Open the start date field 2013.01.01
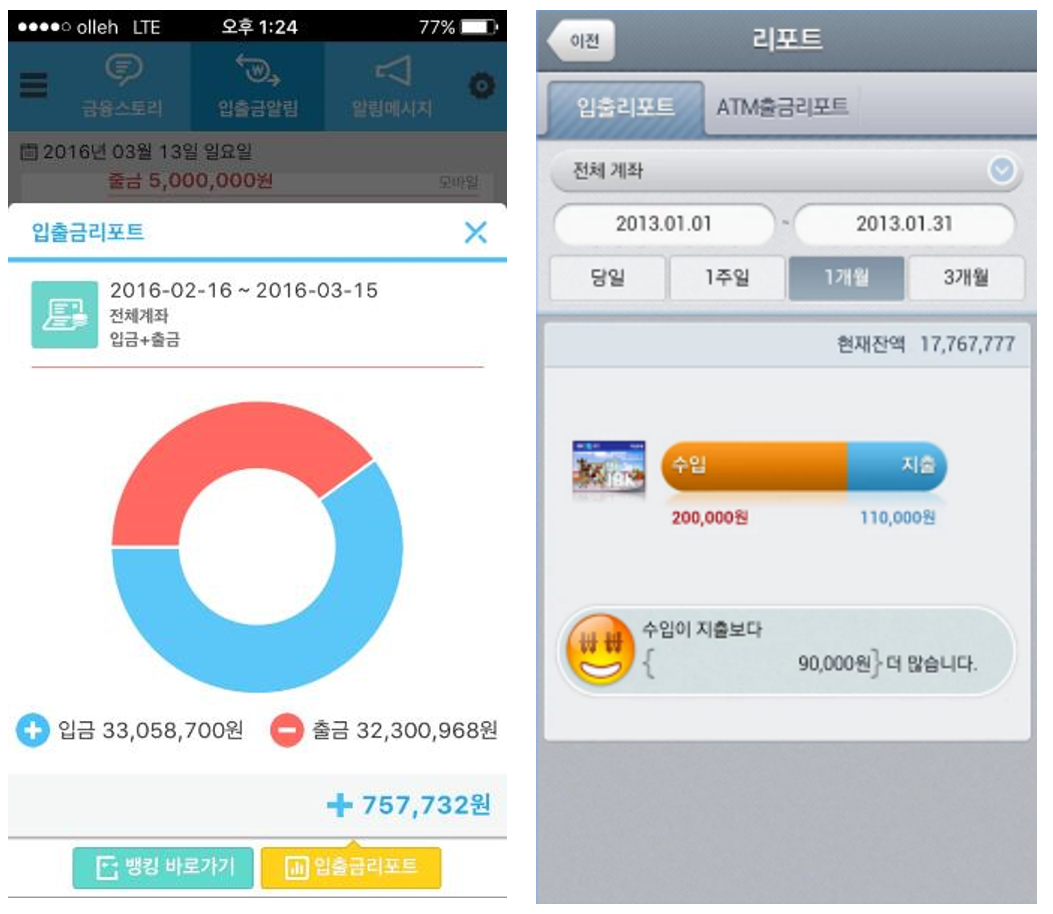The image size is (1053, 914). pyautogui.click(x=664, y=224)
